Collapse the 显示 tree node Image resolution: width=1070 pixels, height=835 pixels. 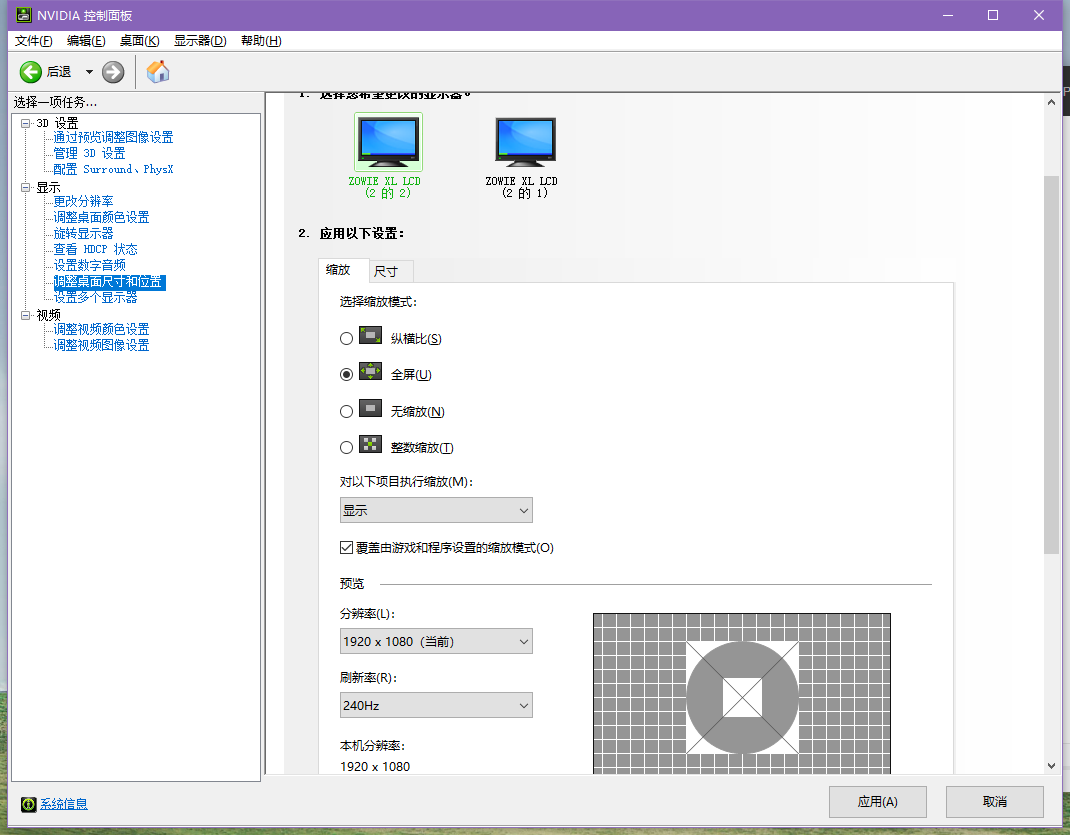point(25,188)
